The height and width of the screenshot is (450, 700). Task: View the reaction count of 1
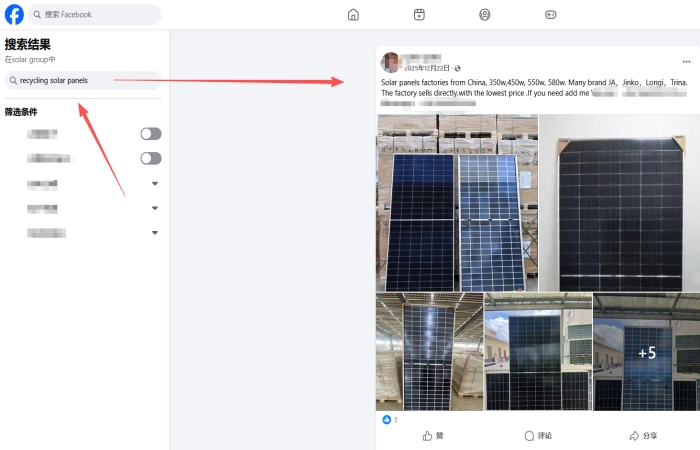tap(396, 420)
